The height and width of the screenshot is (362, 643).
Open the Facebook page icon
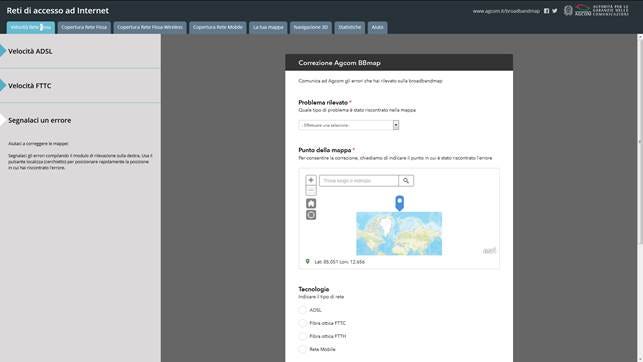546,11
